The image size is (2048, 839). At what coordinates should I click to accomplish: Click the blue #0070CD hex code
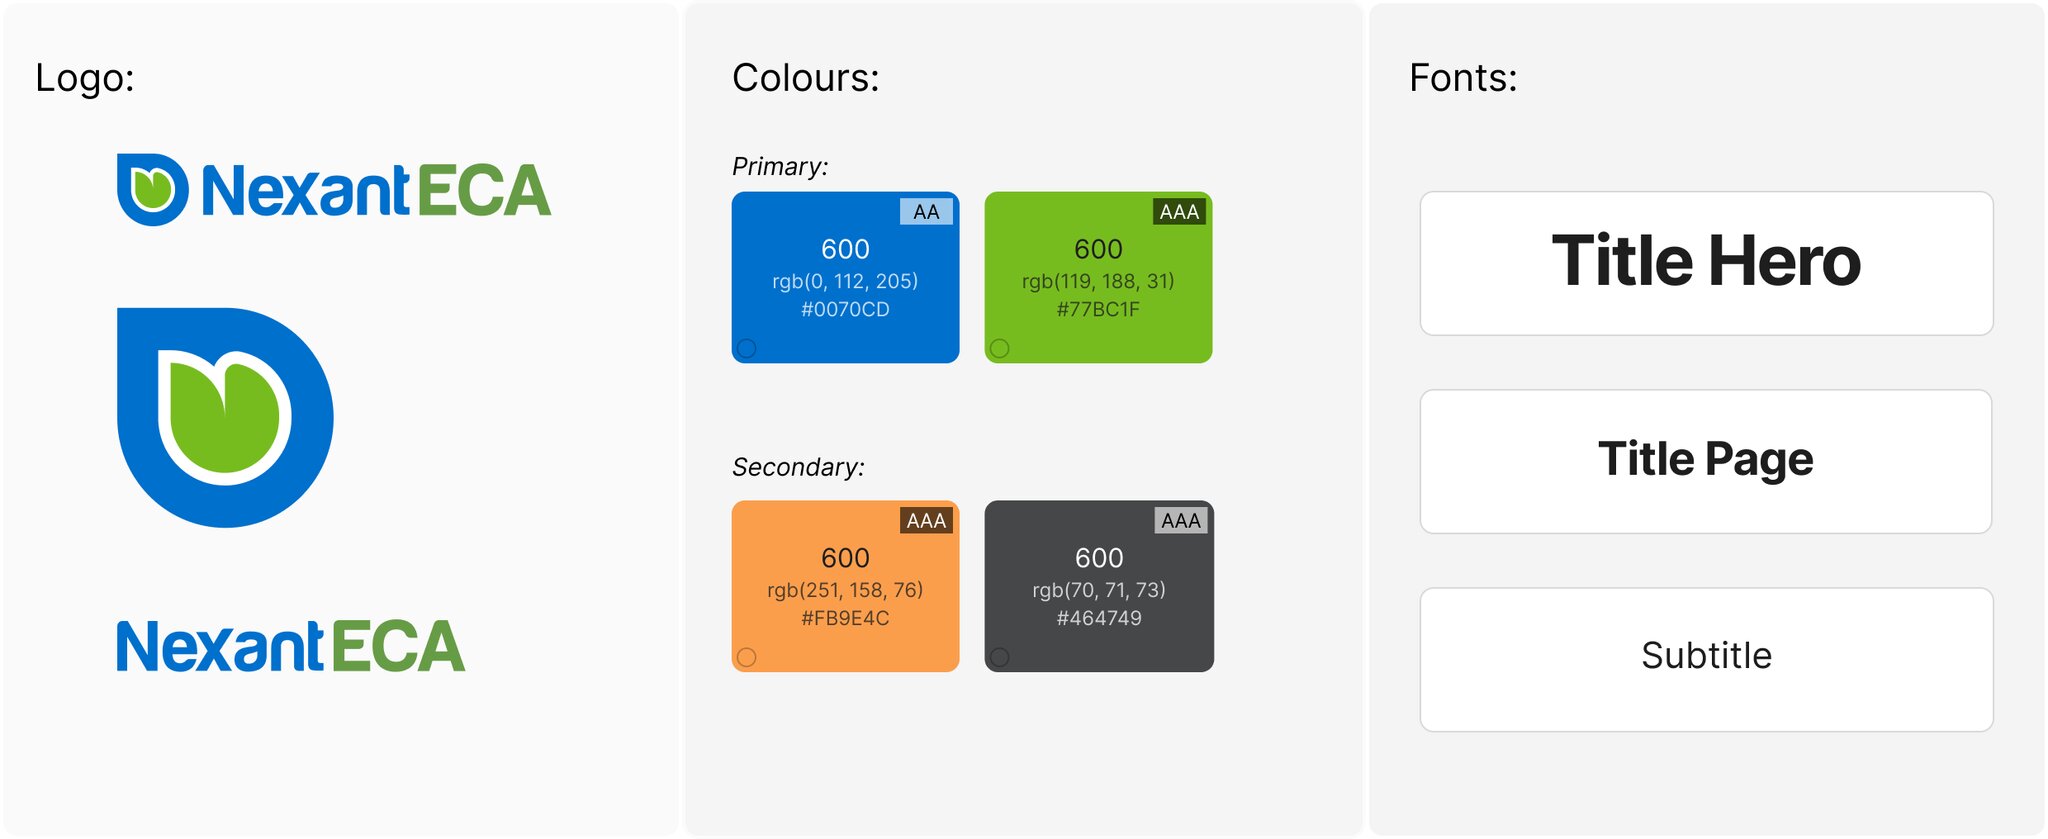coord(845,310)
